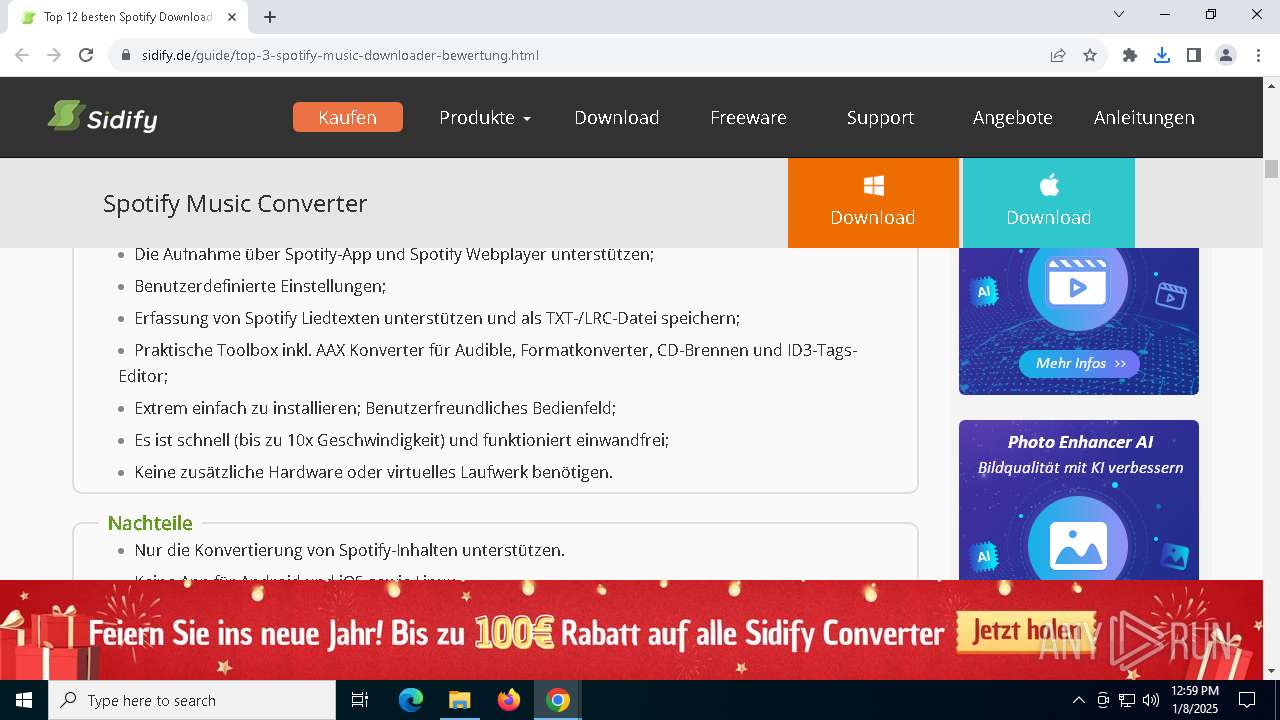
Task: Go back with browser back arrow
Action: (21, 55)
